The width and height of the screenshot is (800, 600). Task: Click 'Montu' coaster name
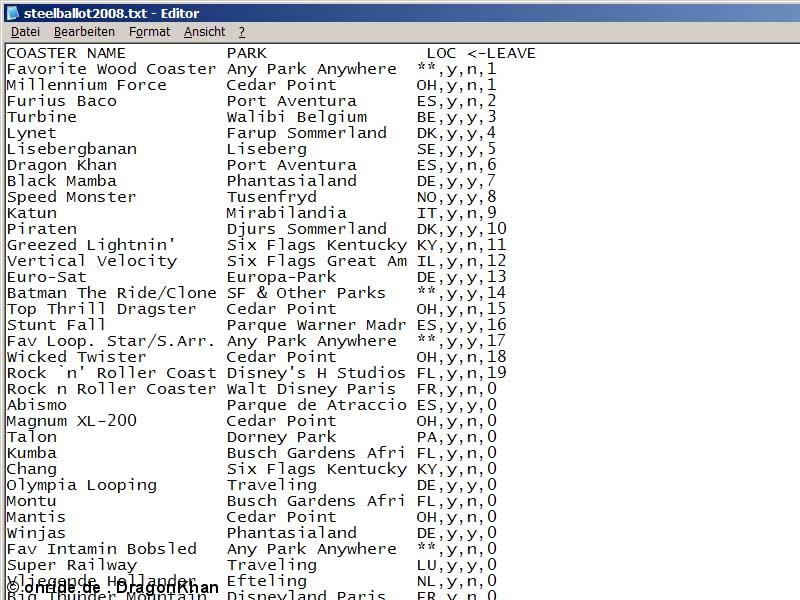[x=32, y=501]
